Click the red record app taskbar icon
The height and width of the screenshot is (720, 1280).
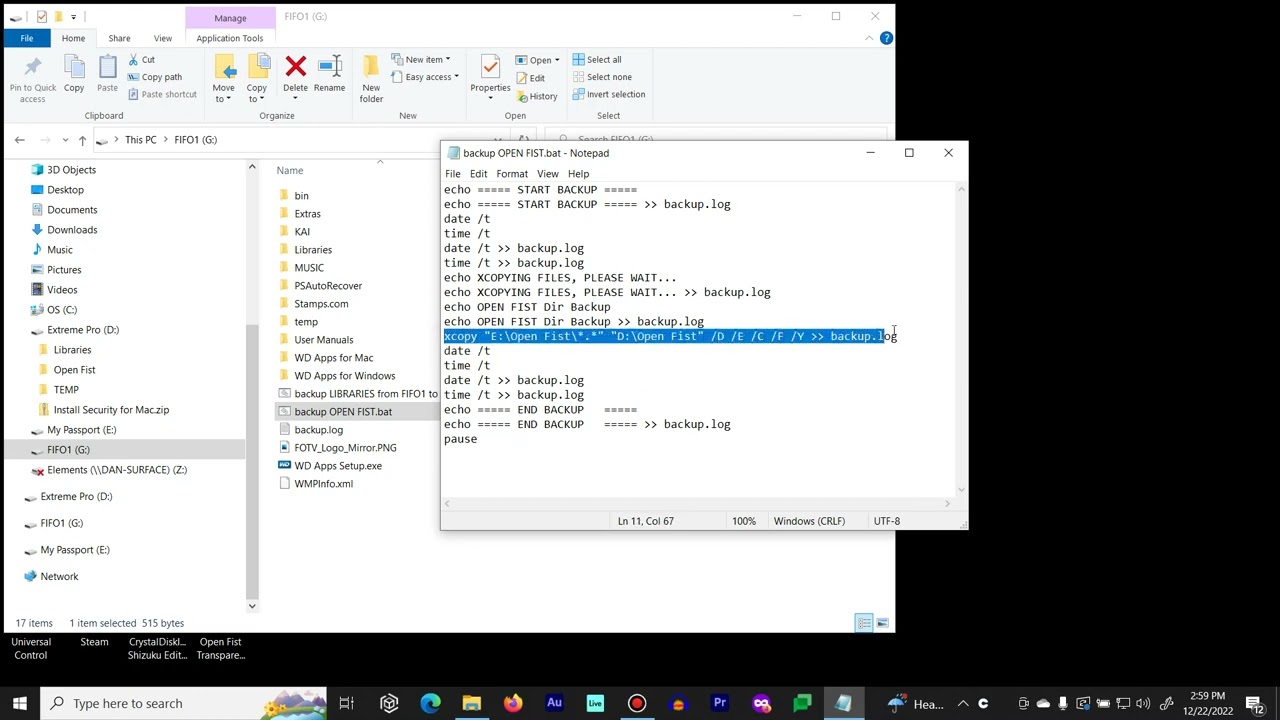[636, 703]
